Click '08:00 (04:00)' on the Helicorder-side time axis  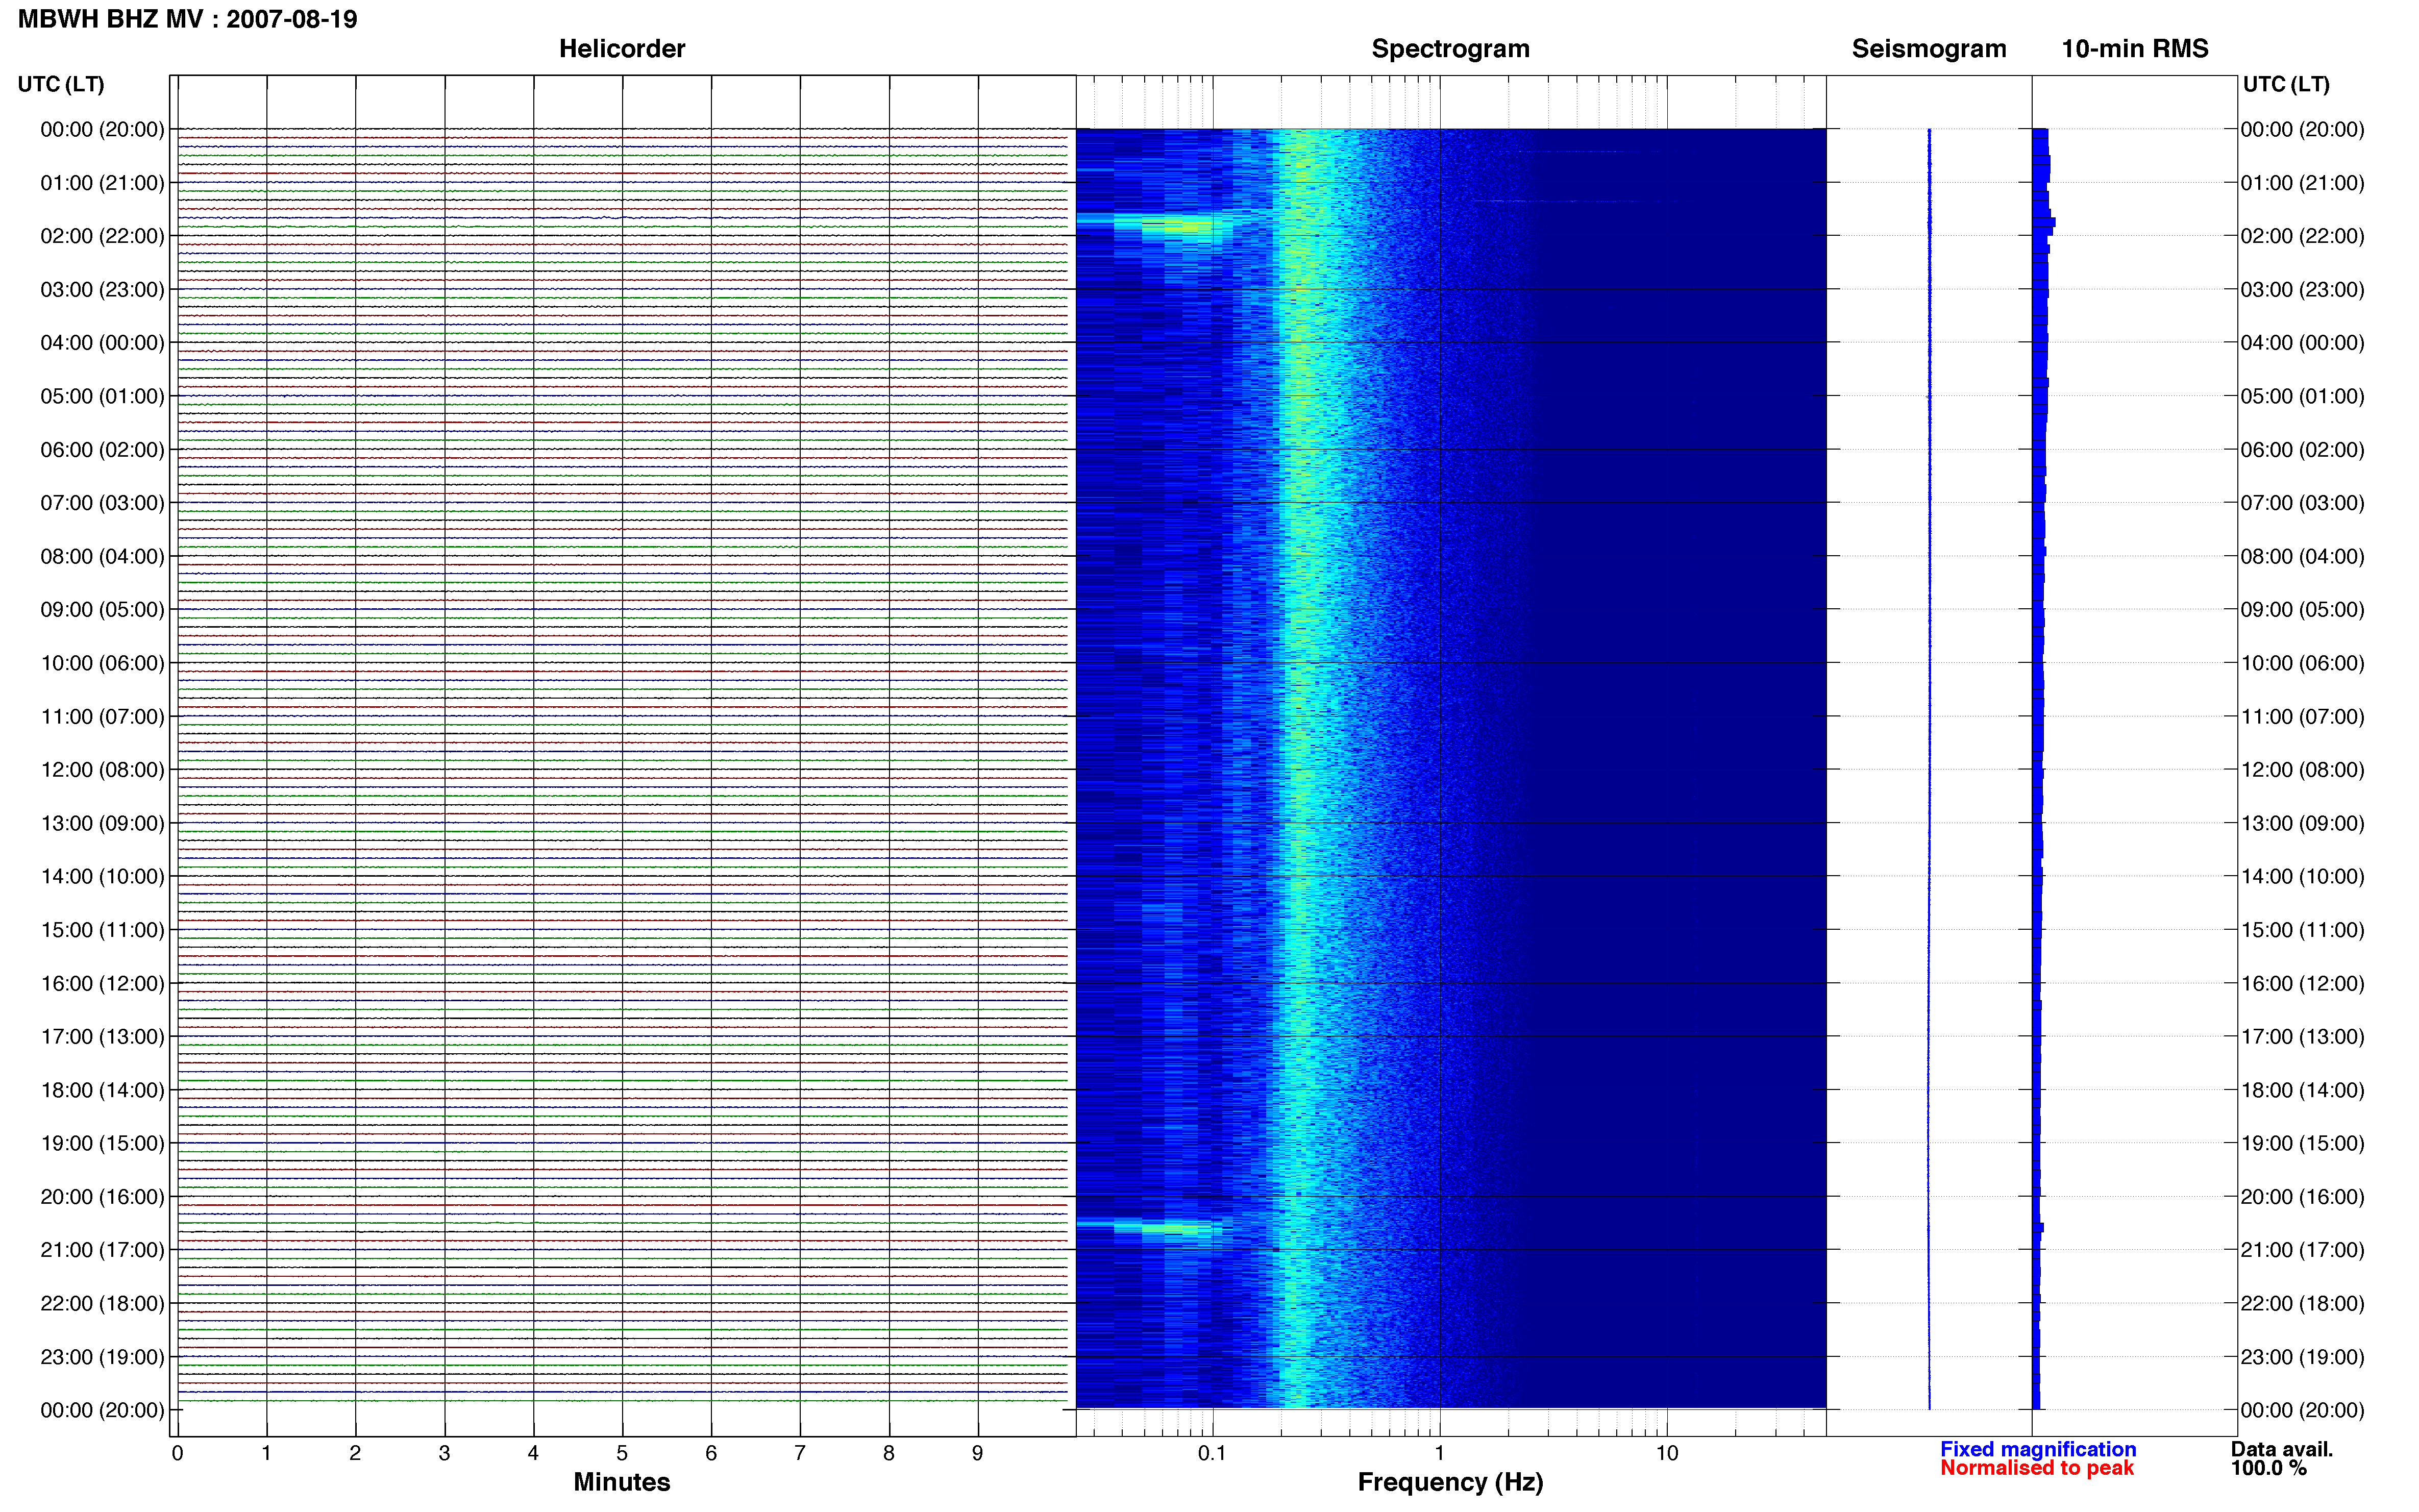(102, 556)
